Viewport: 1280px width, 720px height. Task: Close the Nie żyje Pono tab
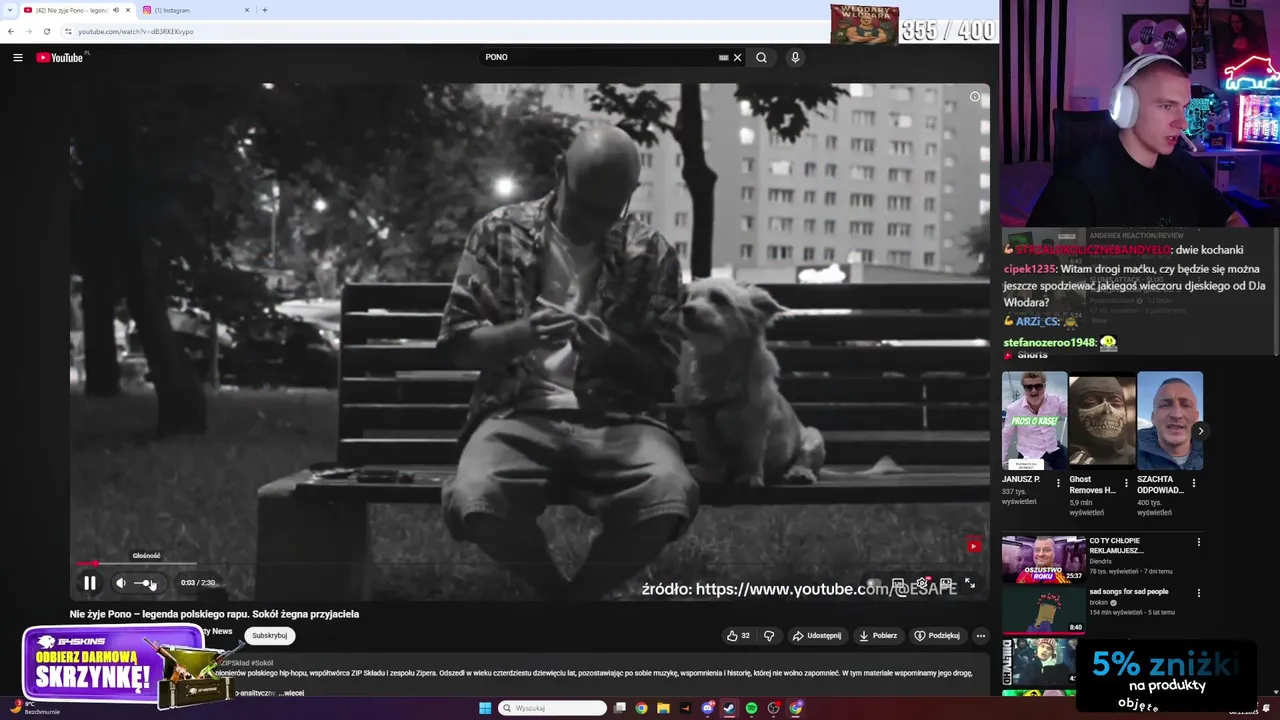(x=128, y=10)
